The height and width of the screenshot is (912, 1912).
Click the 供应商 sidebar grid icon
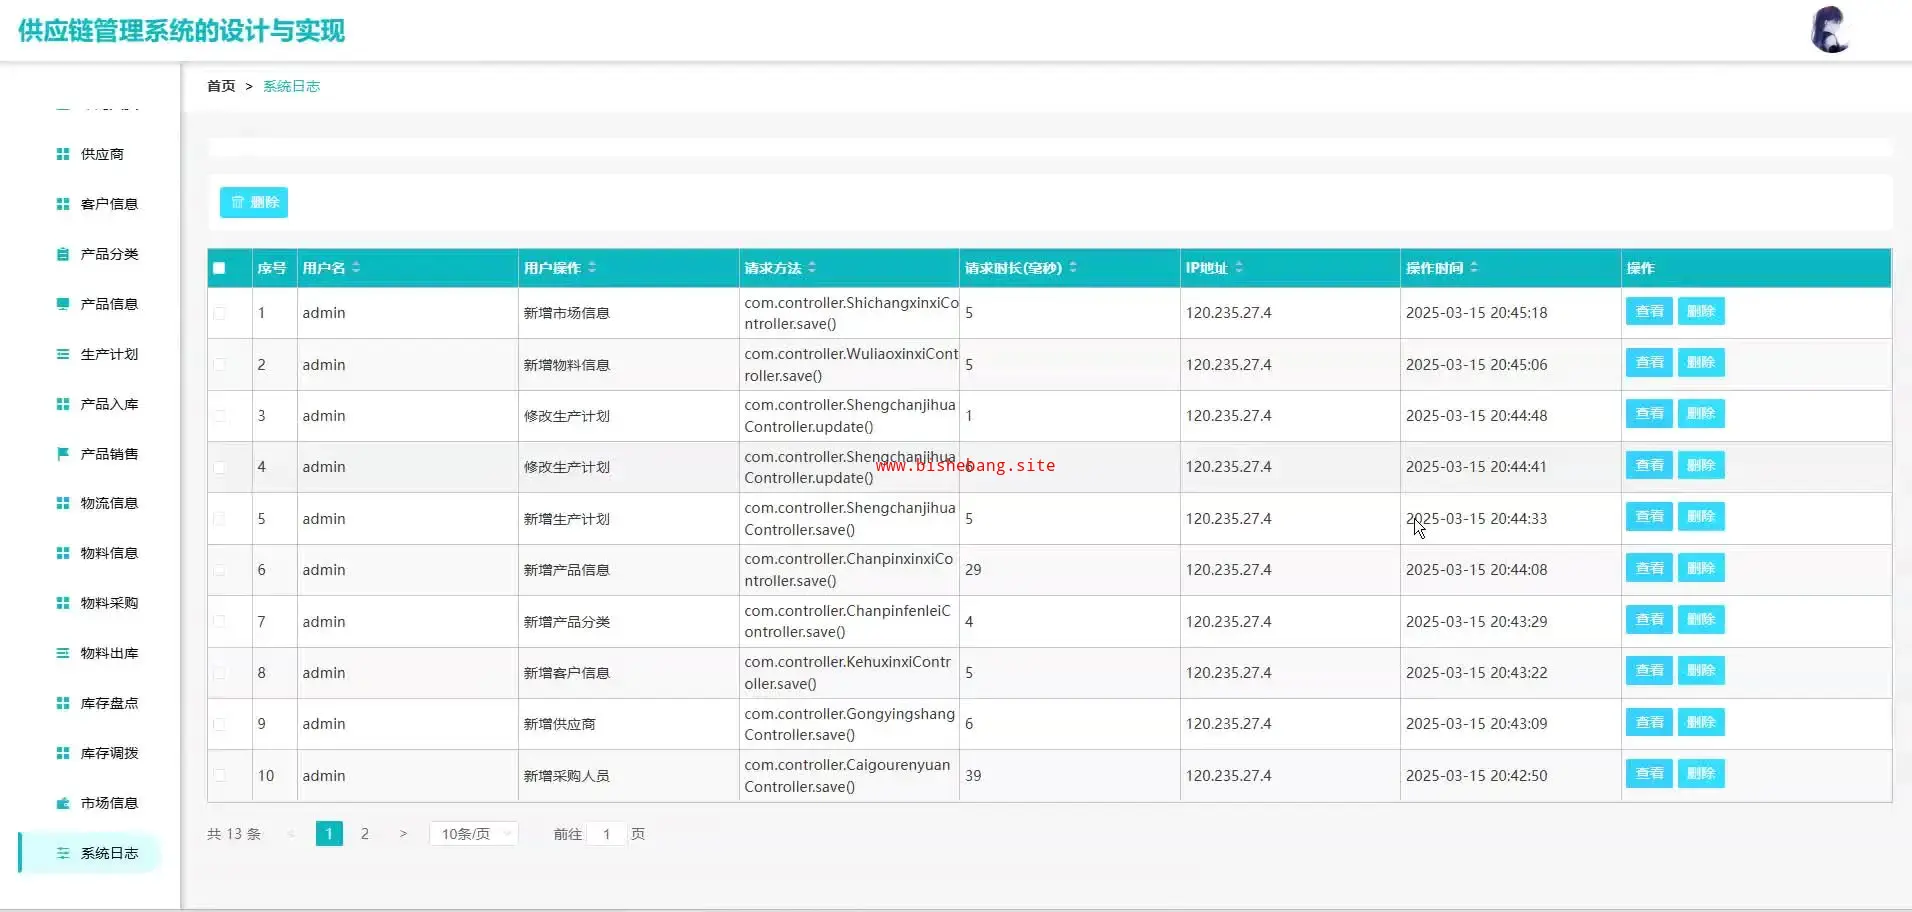(x=63, y=154)
